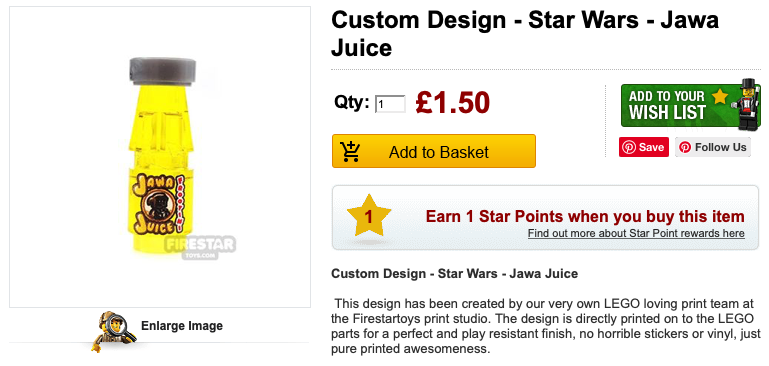Click the Firestar Toys watermark logo
This screenshot has height=366, width=769.
200,247
